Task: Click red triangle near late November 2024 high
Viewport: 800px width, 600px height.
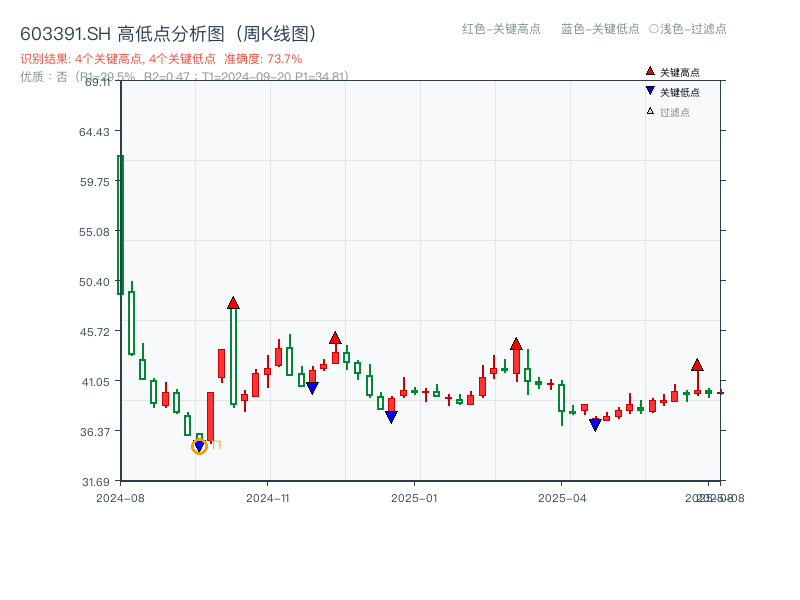Action: tap(335, 338)
